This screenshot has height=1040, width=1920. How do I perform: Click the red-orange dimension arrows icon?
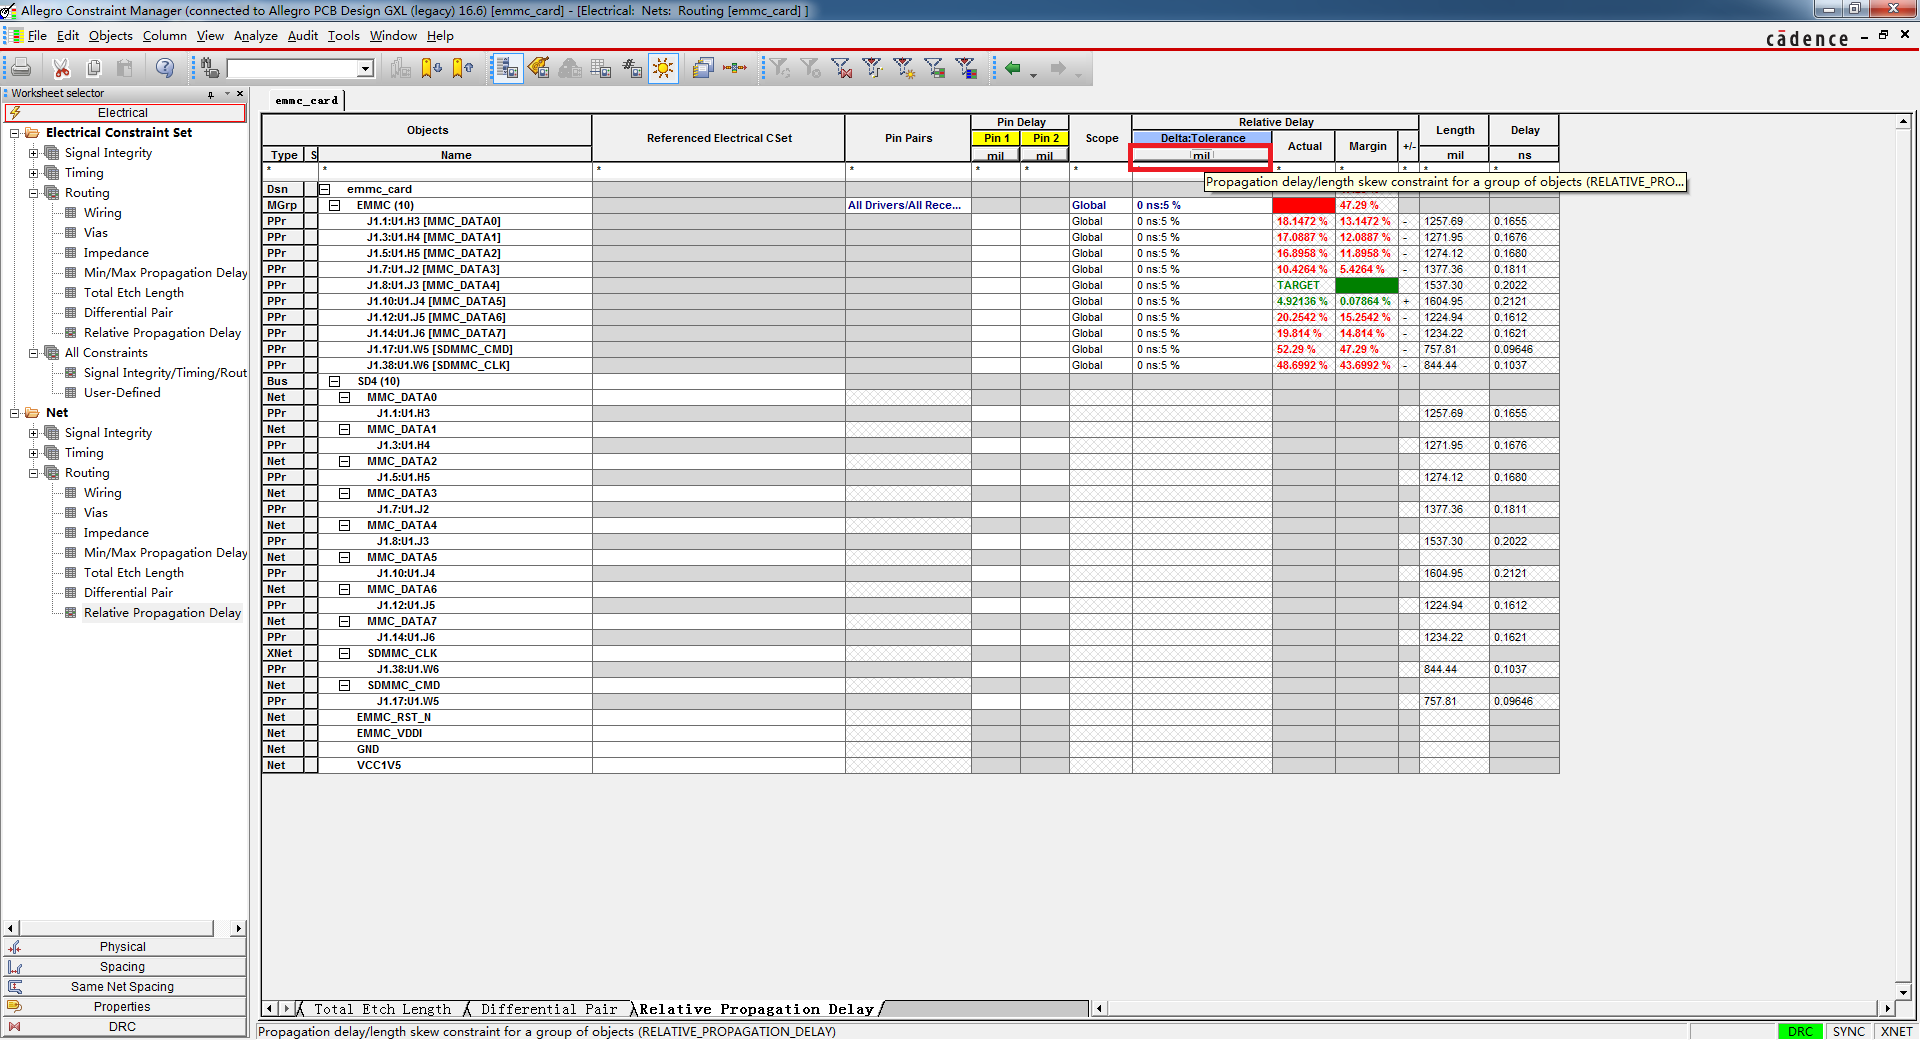tap(735, 68)
